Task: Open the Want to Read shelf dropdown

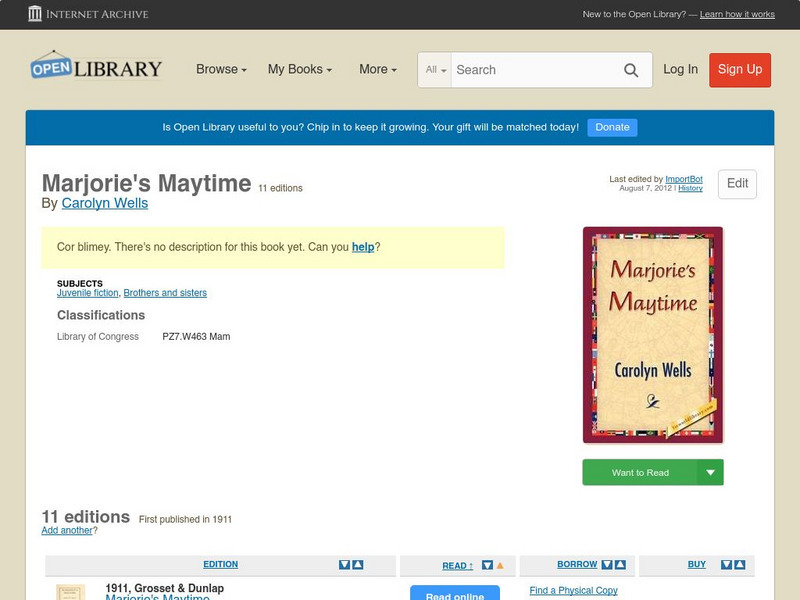Action: coord(709,472)
